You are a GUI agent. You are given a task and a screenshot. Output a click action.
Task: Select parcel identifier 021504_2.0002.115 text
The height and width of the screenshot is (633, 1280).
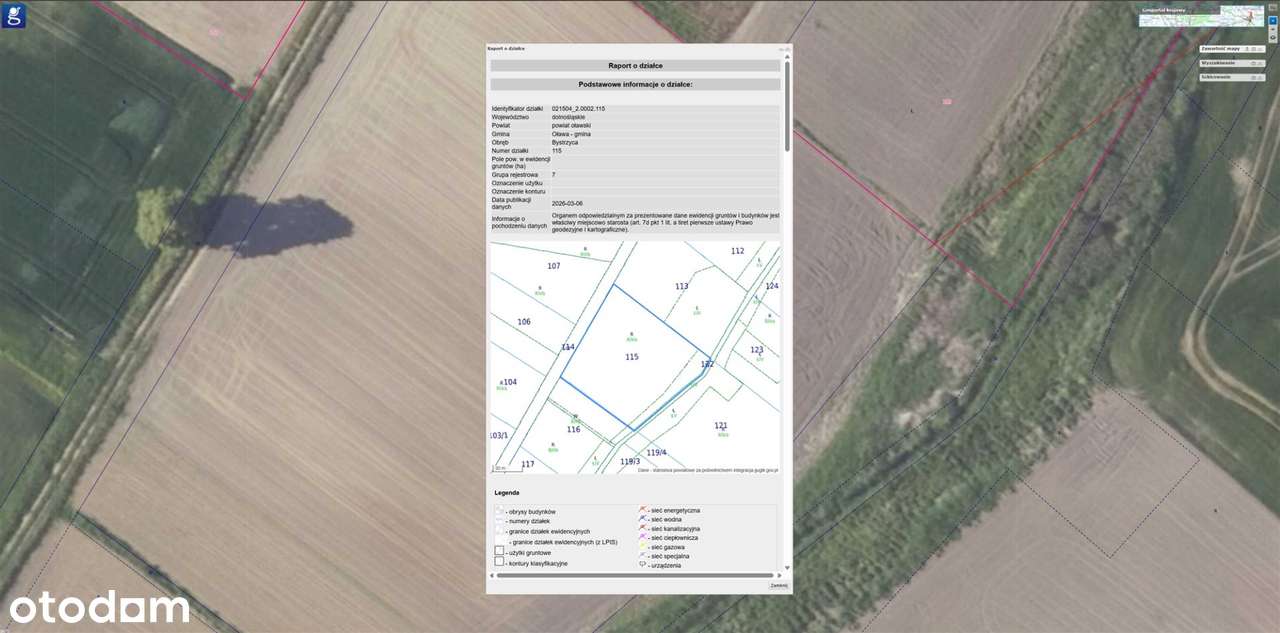click(x=578, y=108)
